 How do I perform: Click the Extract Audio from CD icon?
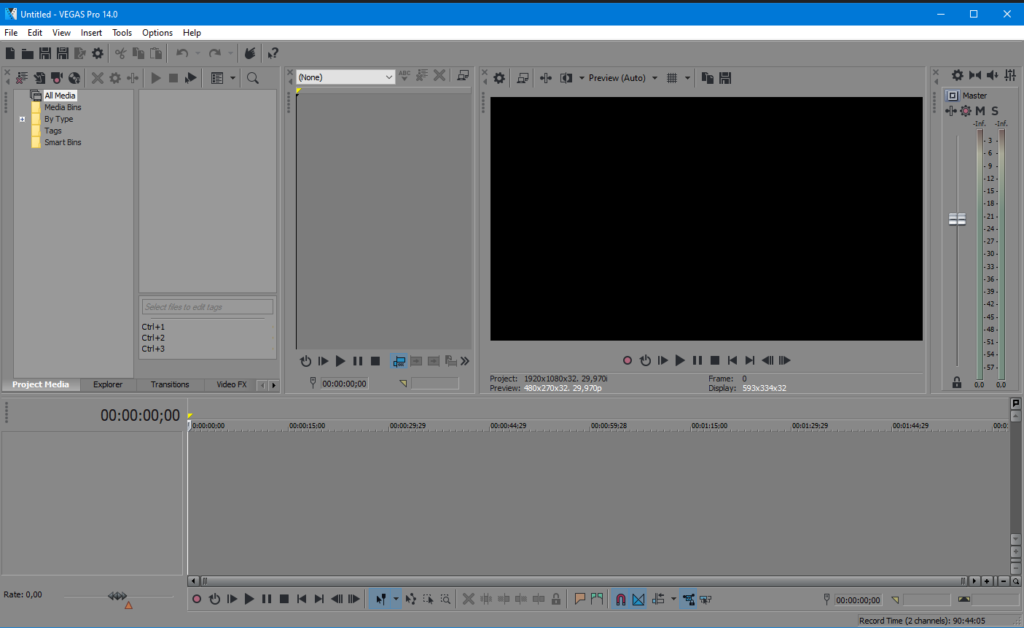74,78
